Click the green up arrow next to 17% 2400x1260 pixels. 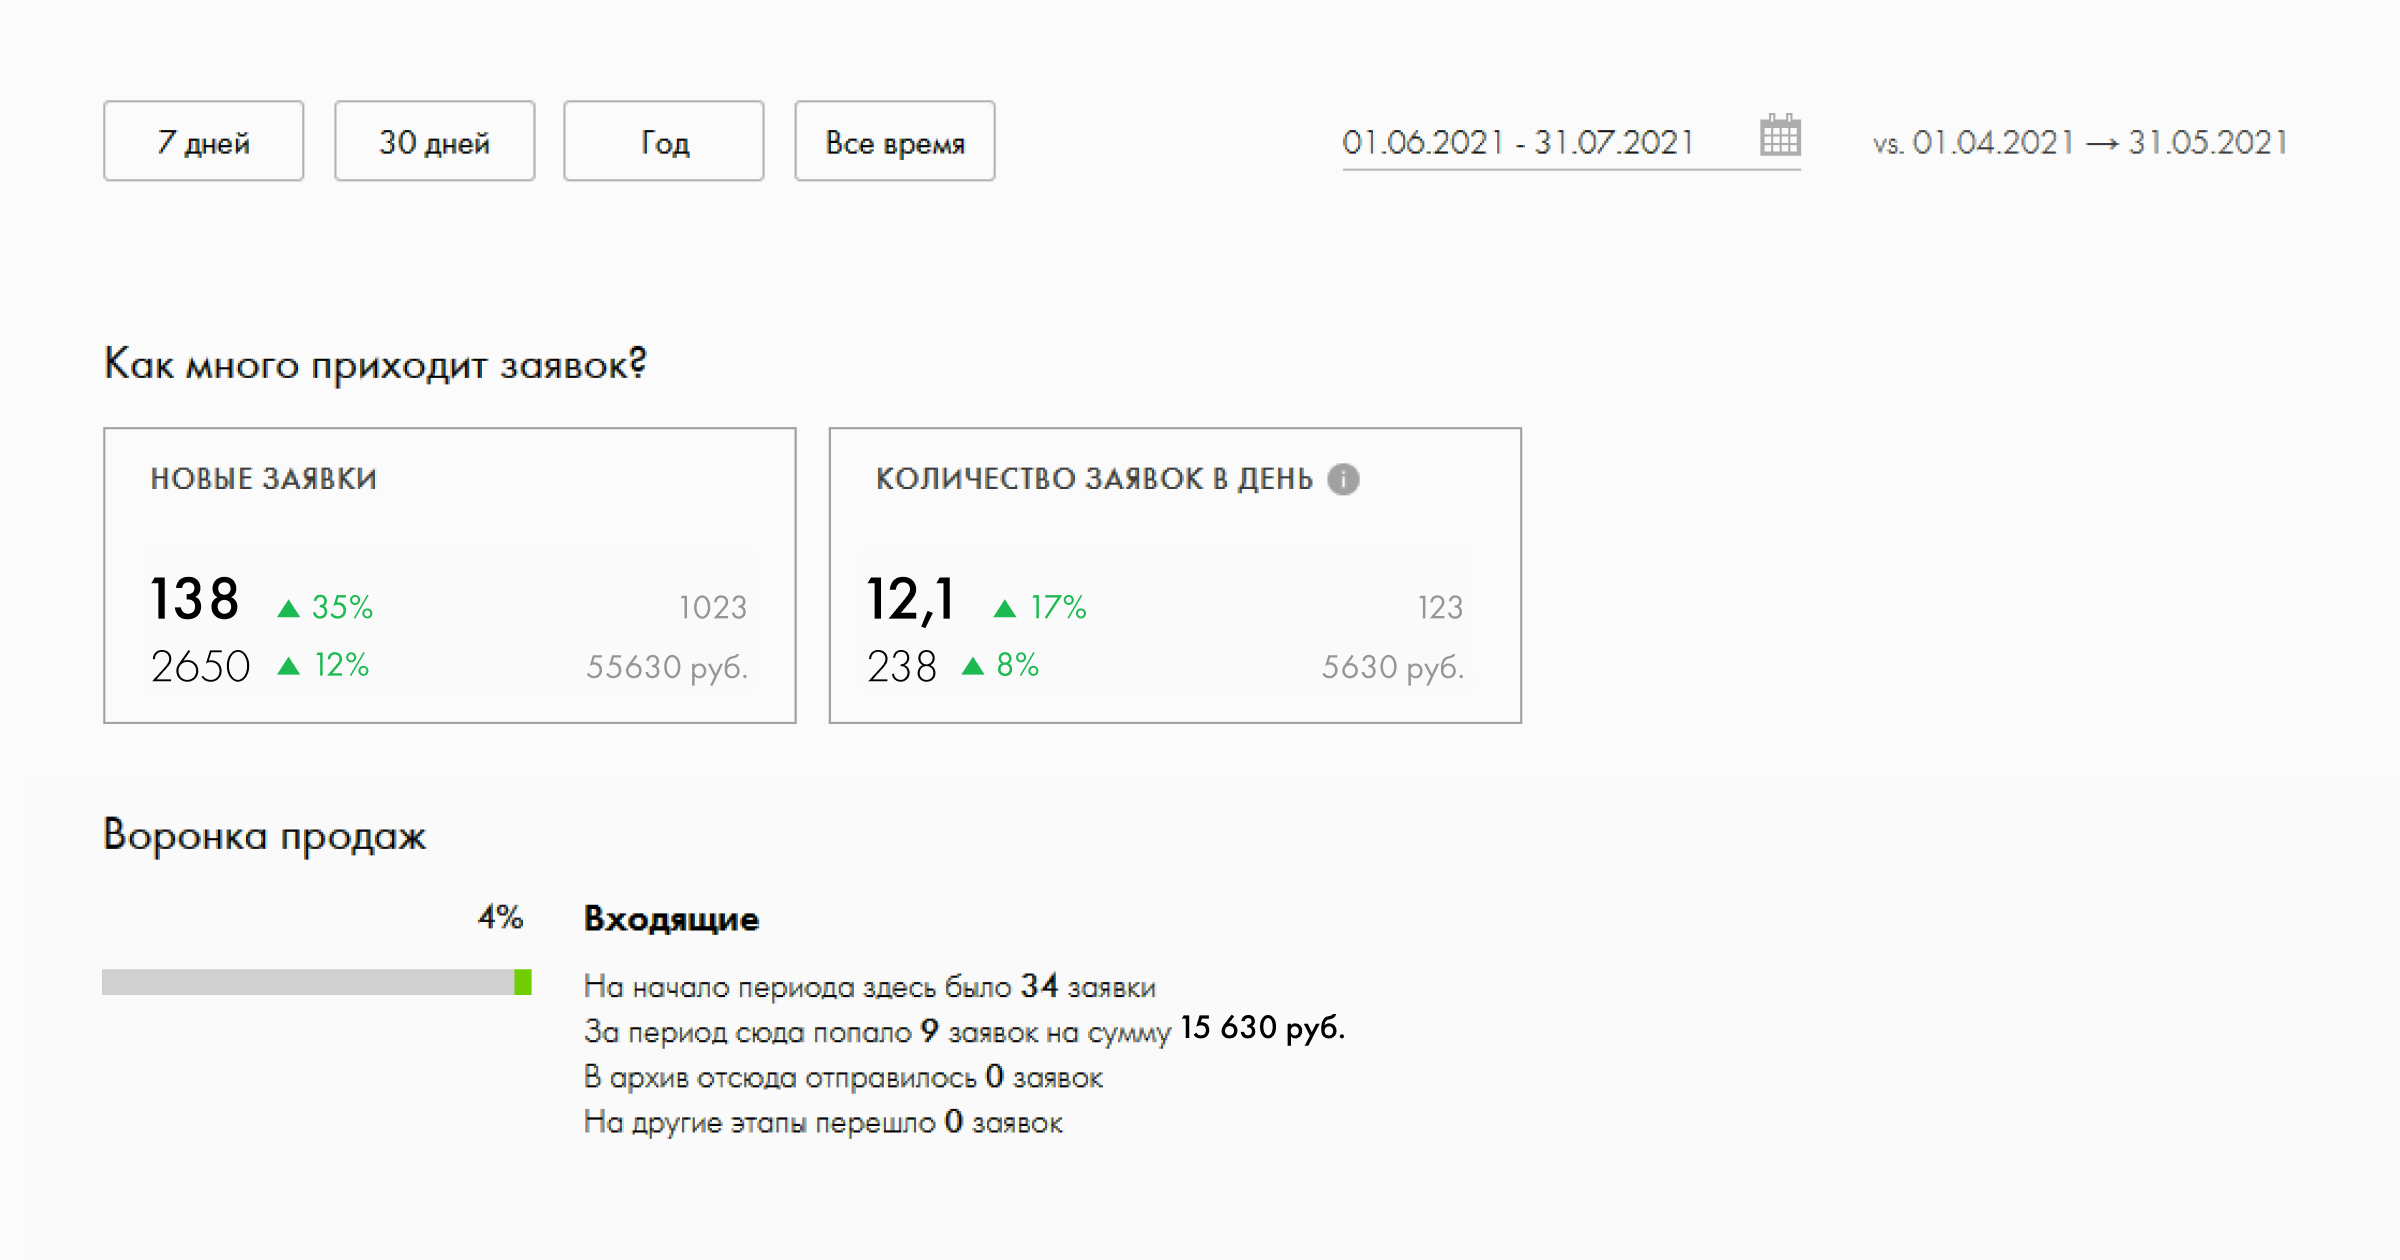tap(1005, 608)
